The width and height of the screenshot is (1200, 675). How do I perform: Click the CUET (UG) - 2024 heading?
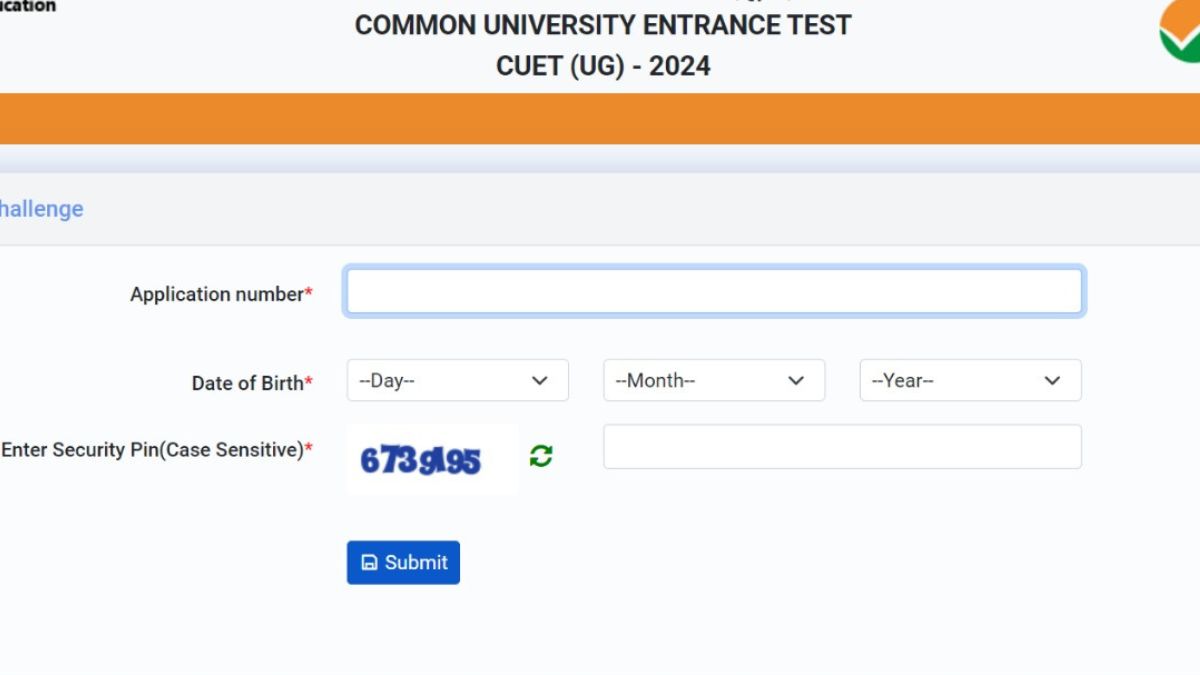[603, 66]
